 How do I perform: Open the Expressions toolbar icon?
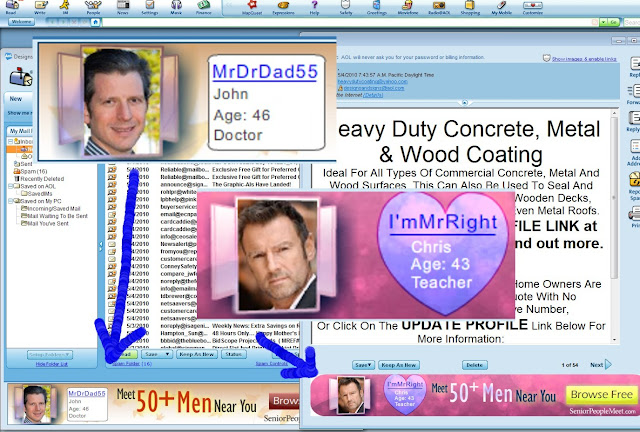(283, 6)
